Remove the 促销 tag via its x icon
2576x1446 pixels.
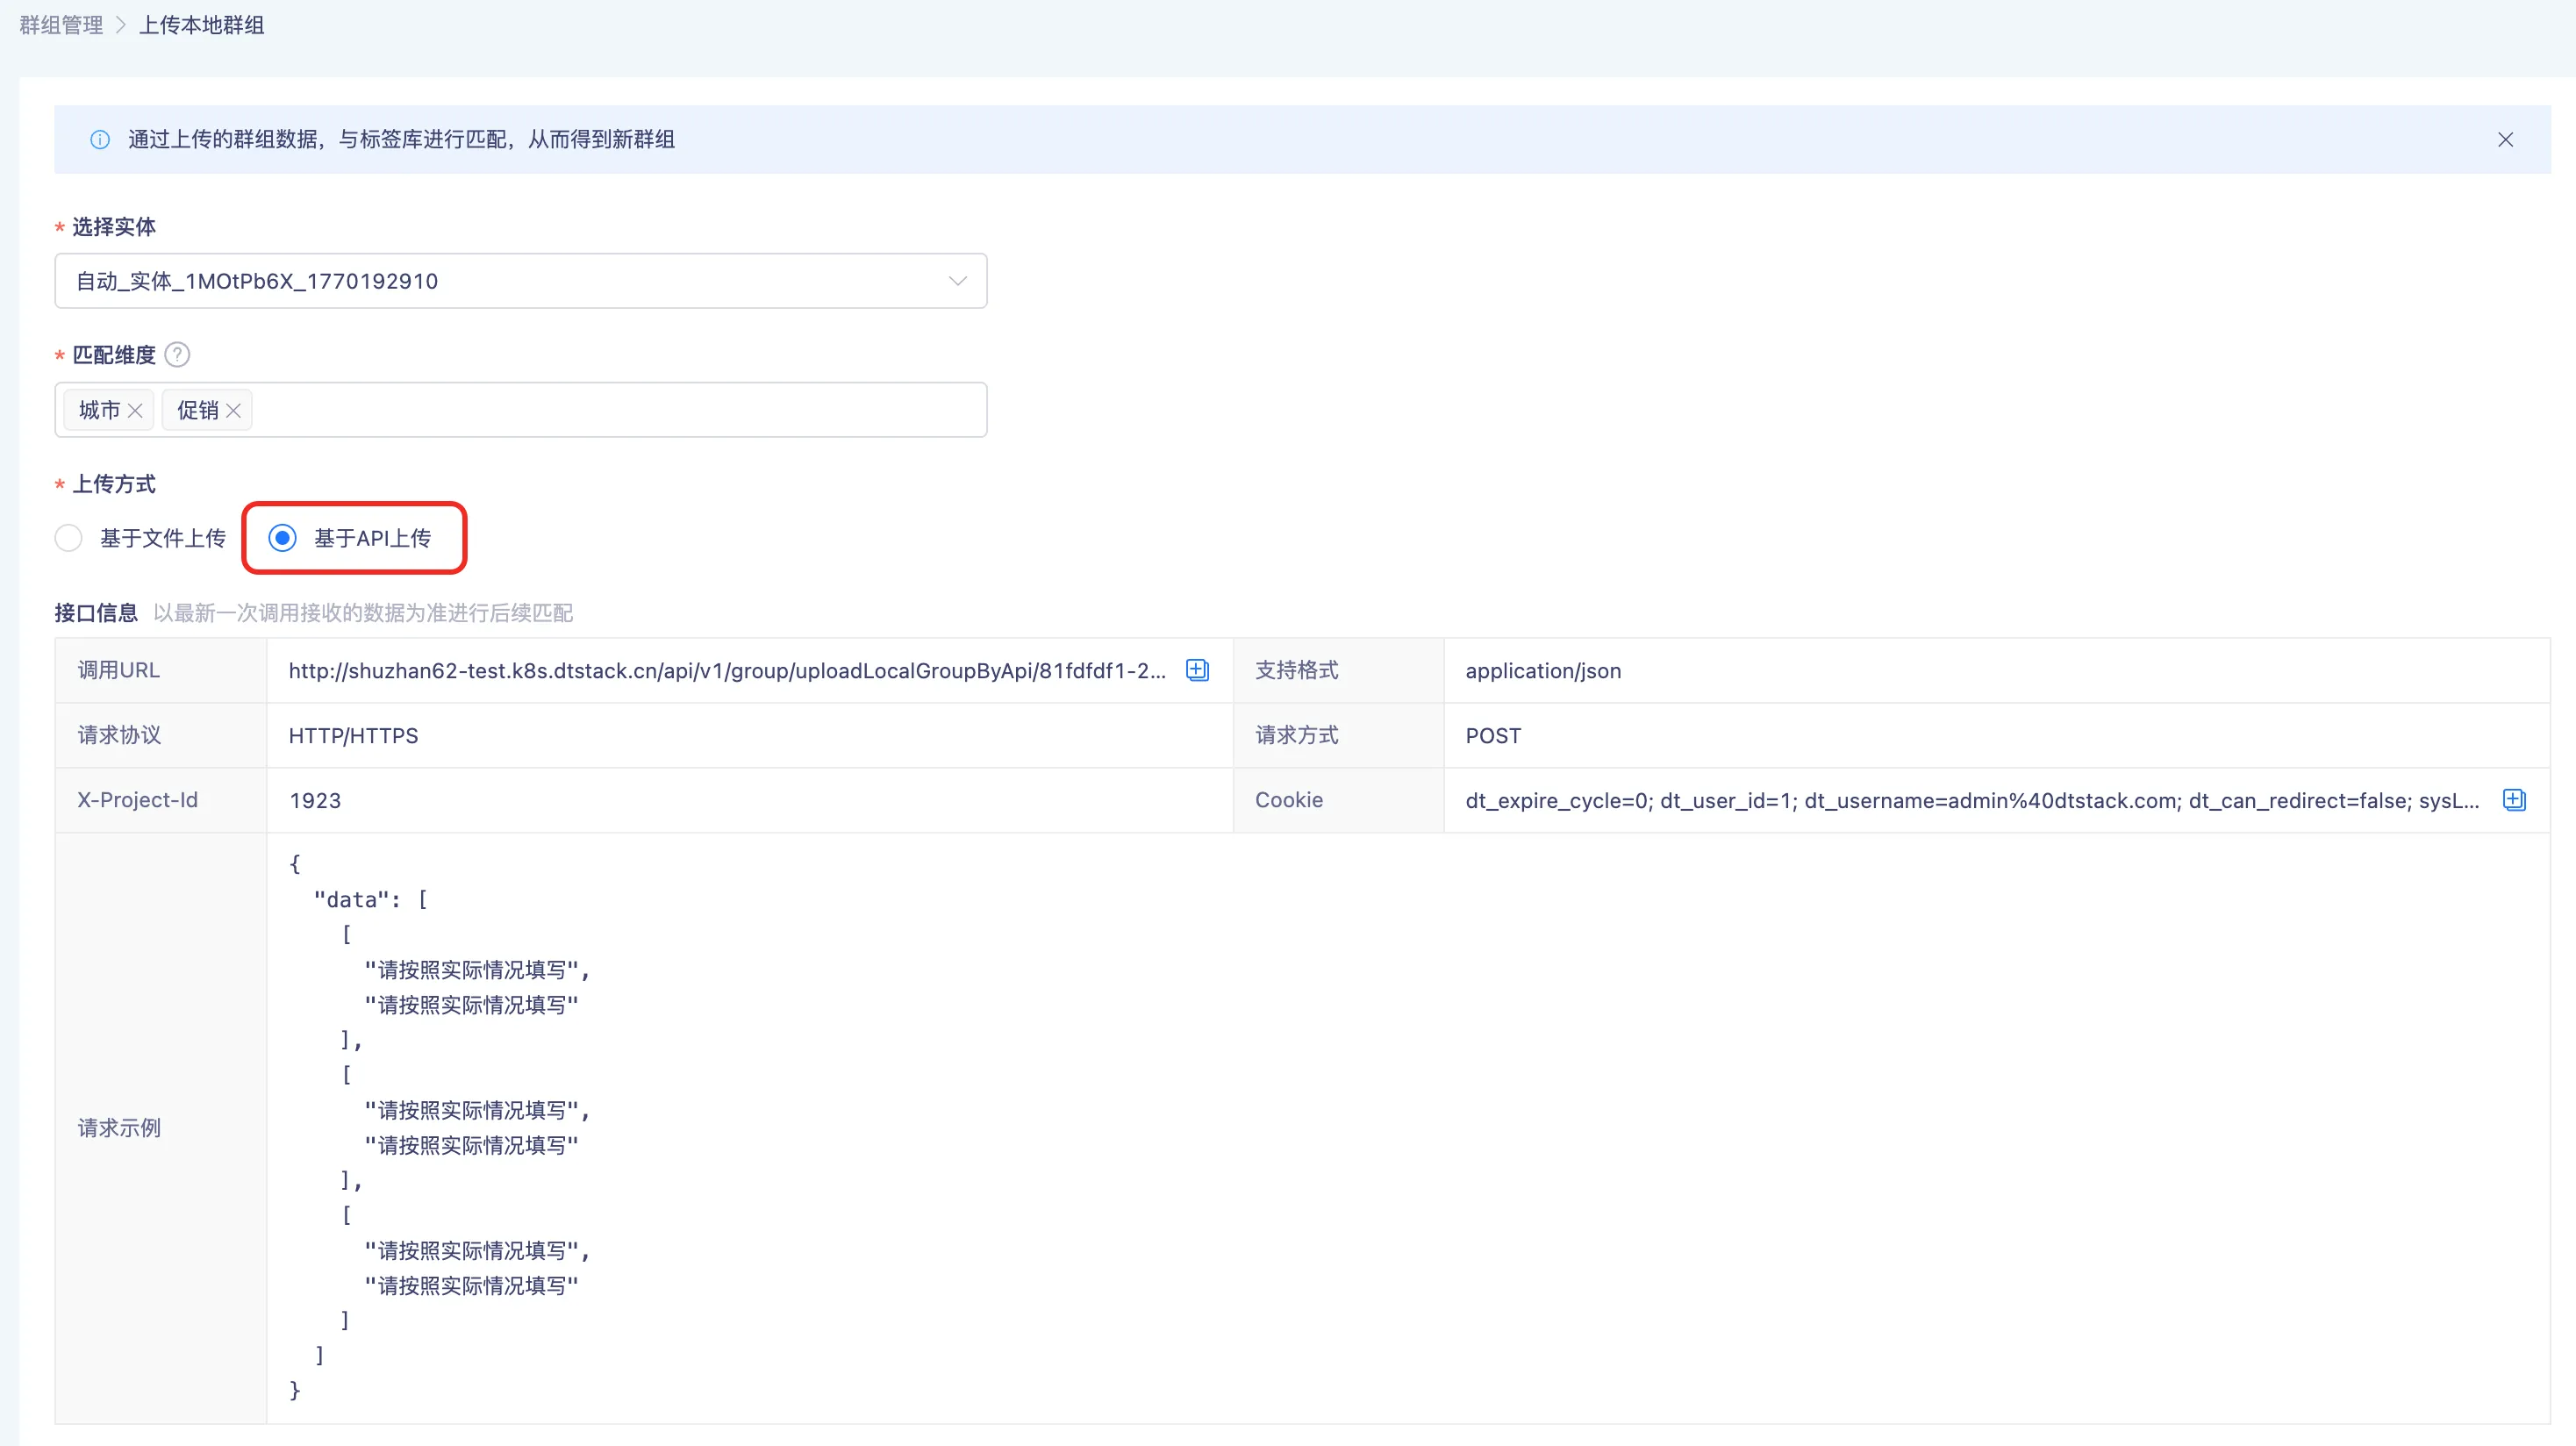coord(233,411)
